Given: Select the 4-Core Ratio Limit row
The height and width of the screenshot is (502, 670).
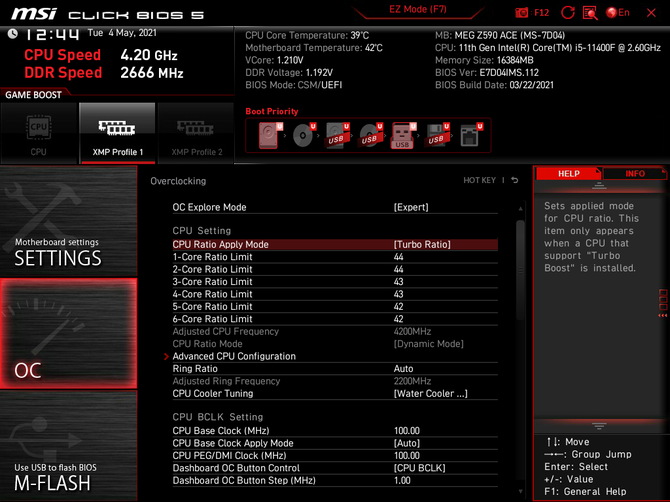Looking at the screenshot, I should pos(335,294).
